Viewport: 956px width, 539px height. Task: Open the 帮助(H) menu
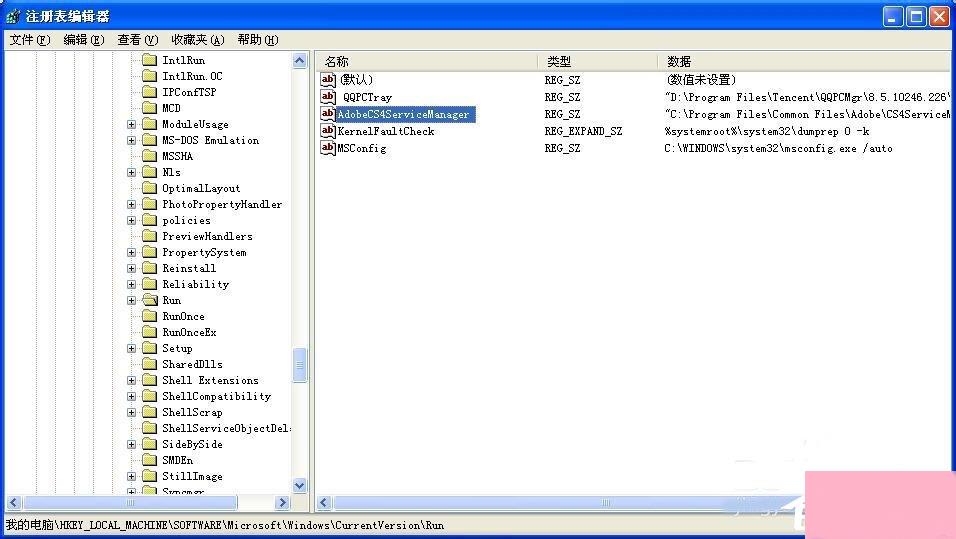click(258, 40)
